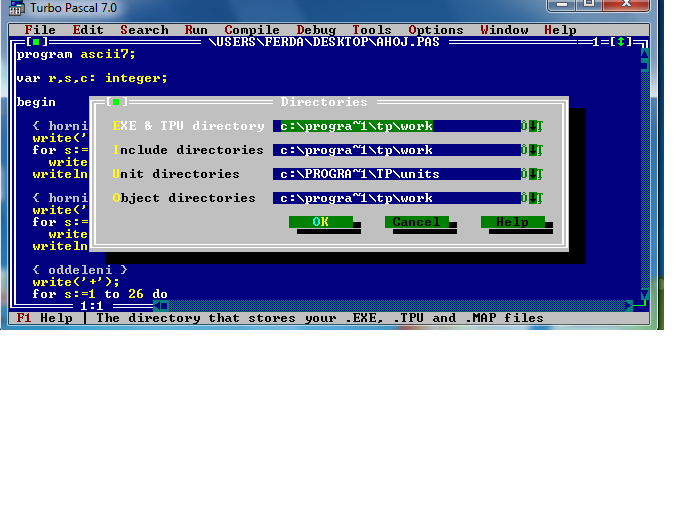Click the Object directories input field

point(397,198)
